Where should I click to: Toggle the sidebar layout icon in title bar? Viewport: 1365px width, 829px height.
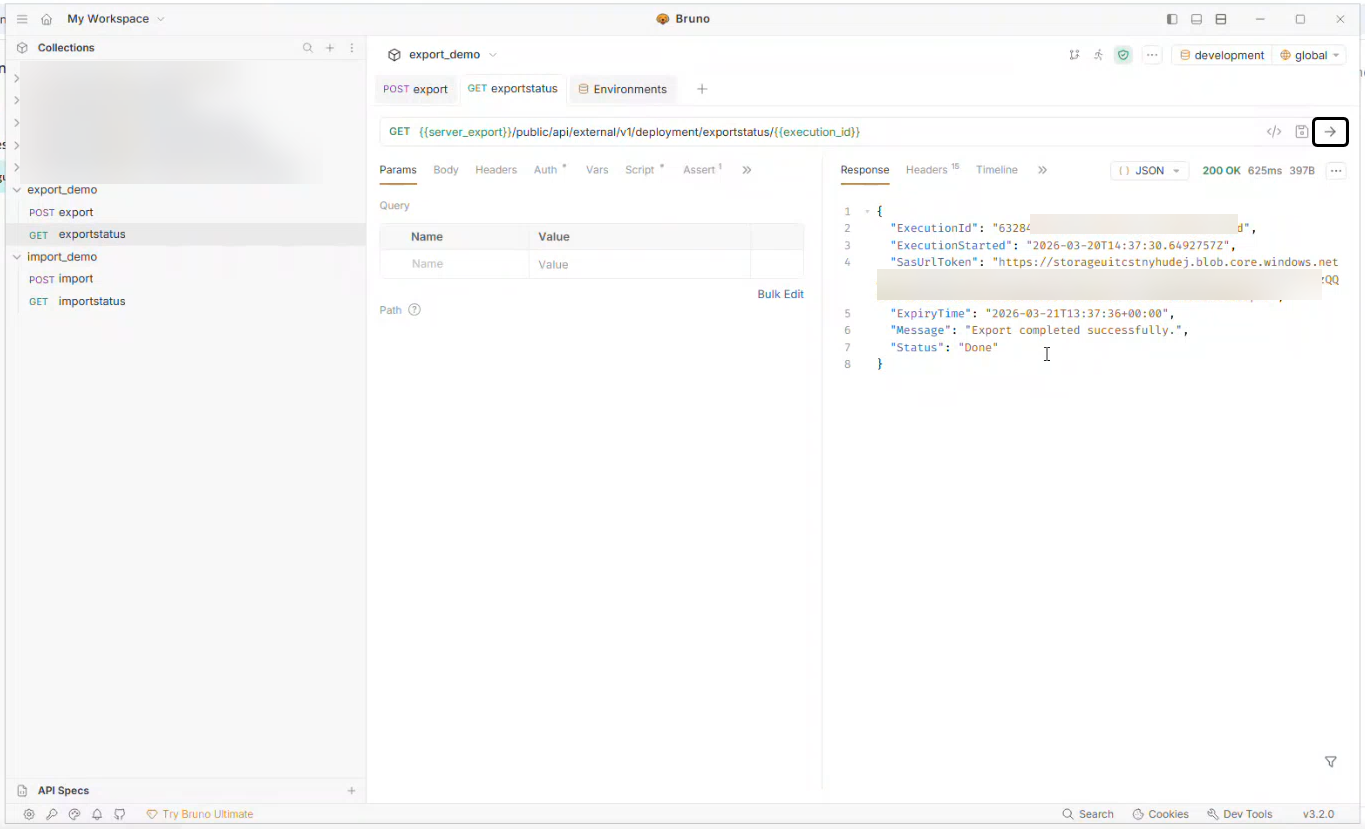[x=1172, y=19]
